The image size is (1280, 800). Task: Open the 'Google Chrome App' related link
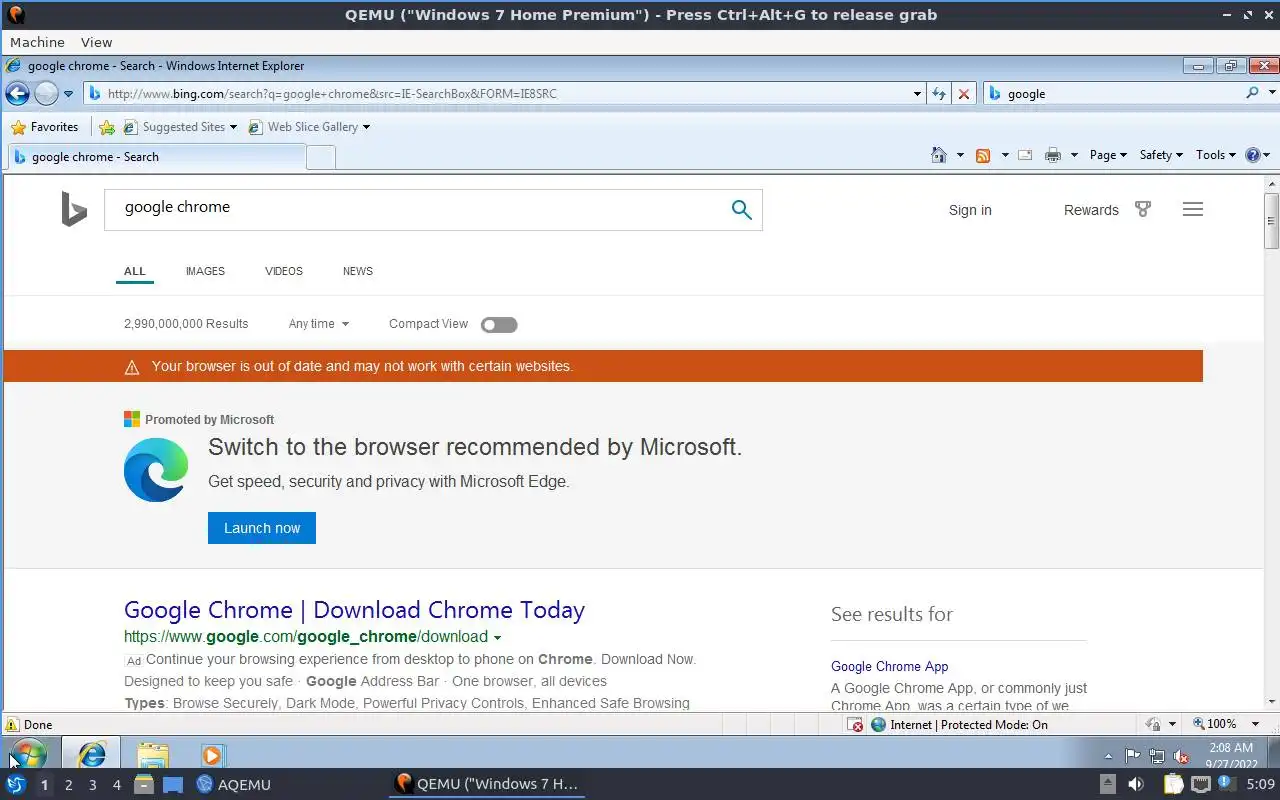(890, 666)
